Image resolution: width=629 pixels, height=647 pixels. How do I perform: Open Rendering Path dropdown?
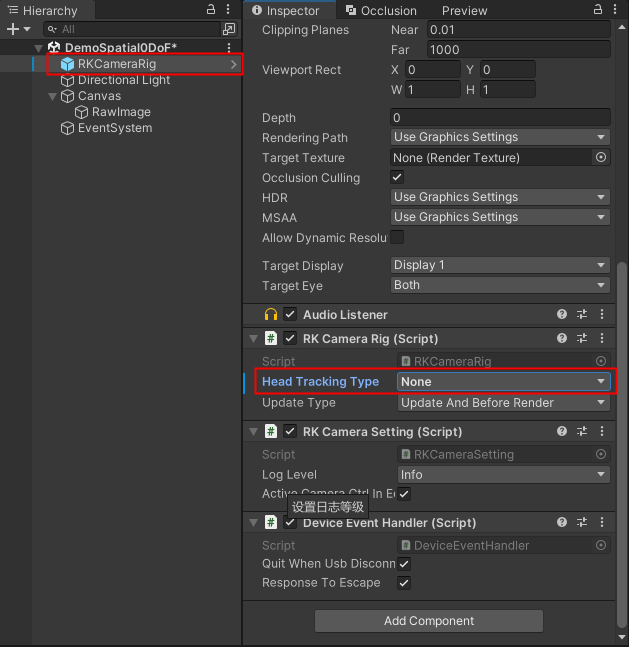(x=500, y=137)
